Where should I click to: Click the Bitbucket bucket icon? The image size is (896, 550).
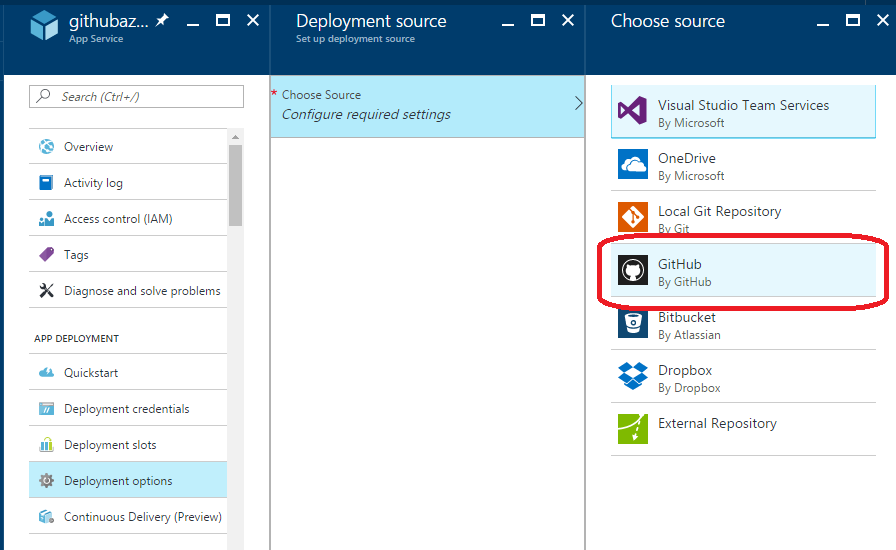pos(633,323)
